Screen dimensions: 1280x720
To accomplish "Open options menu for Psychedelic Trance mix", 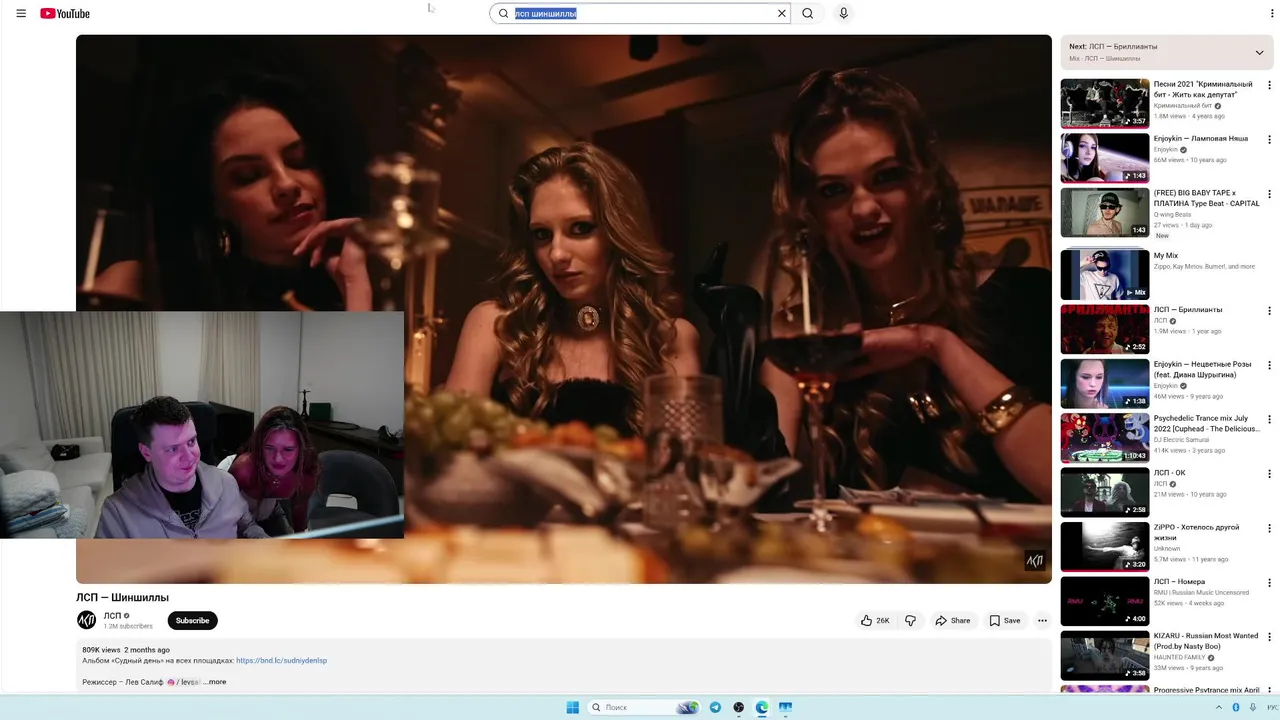I will tap(1270, 419).
